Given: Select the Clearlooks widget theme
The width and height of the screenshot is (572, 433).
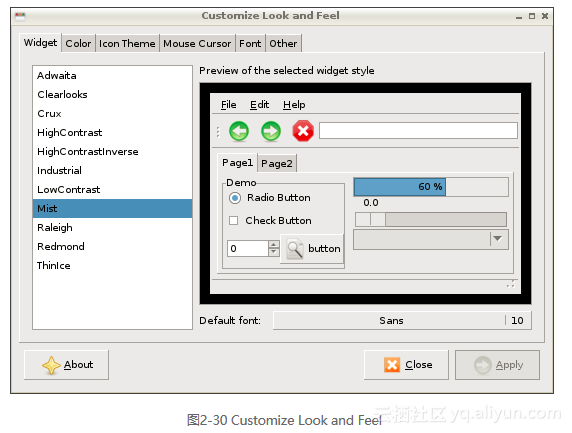Looking at the screenshot, I should 112,94.
